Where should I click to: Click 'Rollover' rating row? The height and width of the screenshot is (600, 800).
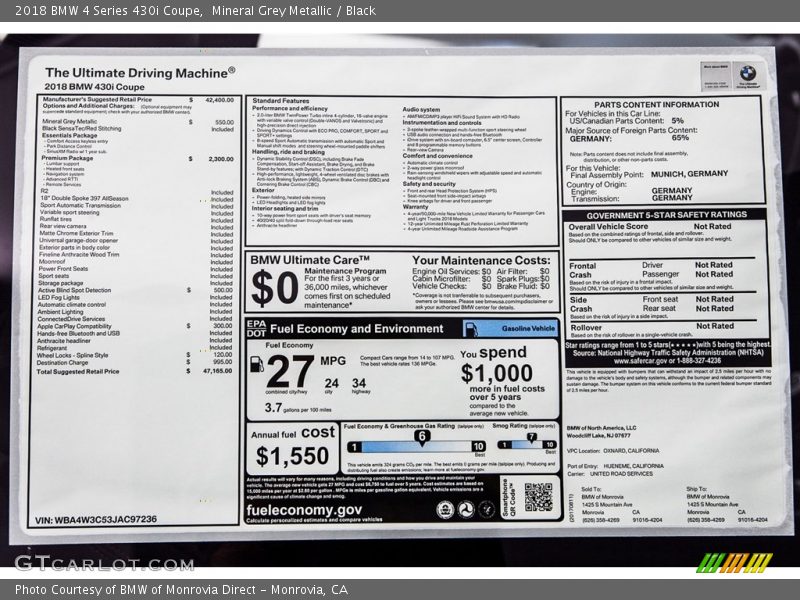[x=661, y=330]
